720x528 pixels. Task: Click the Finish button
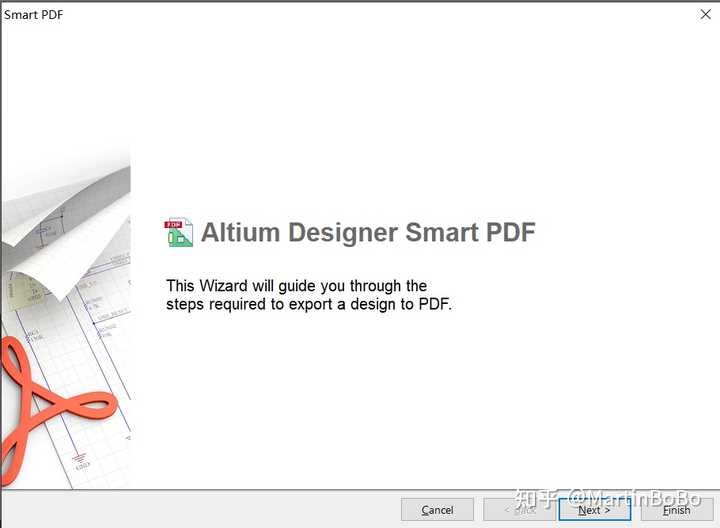[676, 510]
